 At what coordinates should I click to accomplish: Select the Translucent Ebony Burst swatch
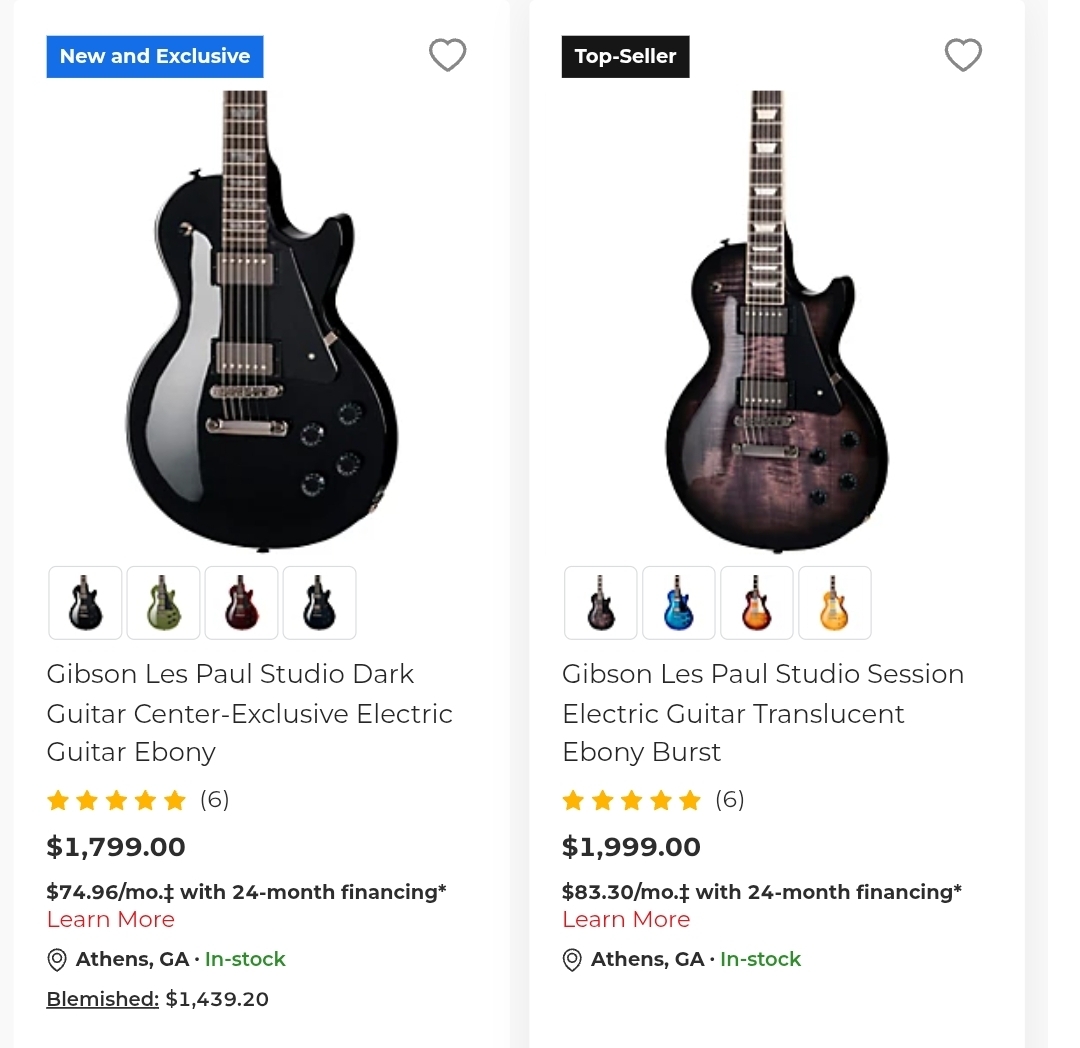[x=601, y=603]
